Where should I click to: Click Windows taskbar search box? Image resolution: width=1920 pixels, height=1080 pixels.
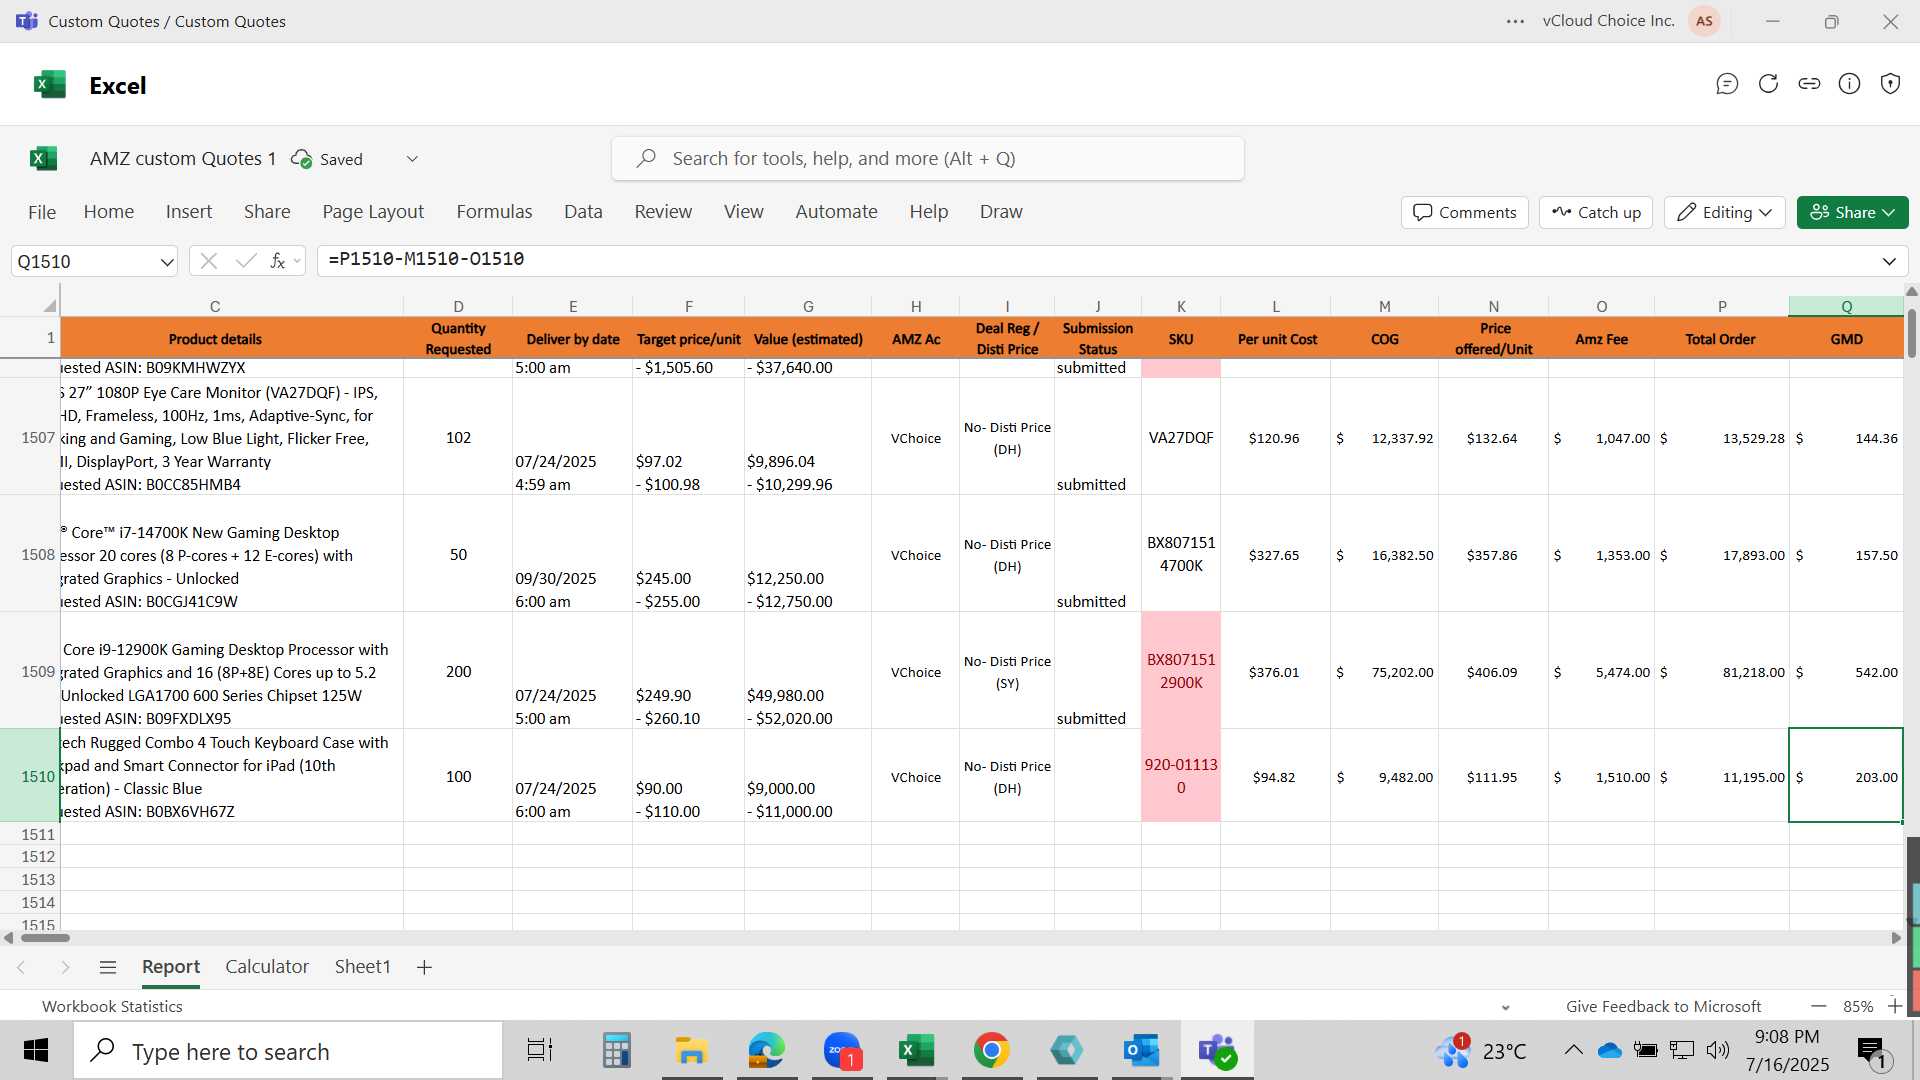pyautogui.click(x=288, y=1051)
